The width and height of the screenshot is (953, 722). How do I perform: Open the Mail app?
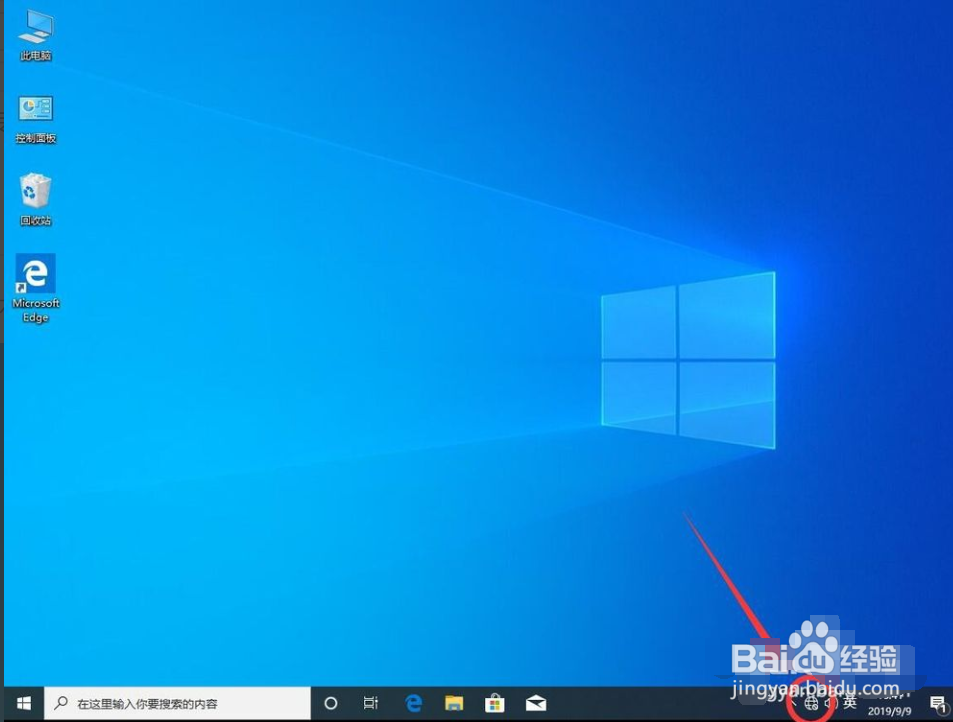pos(535,703)
